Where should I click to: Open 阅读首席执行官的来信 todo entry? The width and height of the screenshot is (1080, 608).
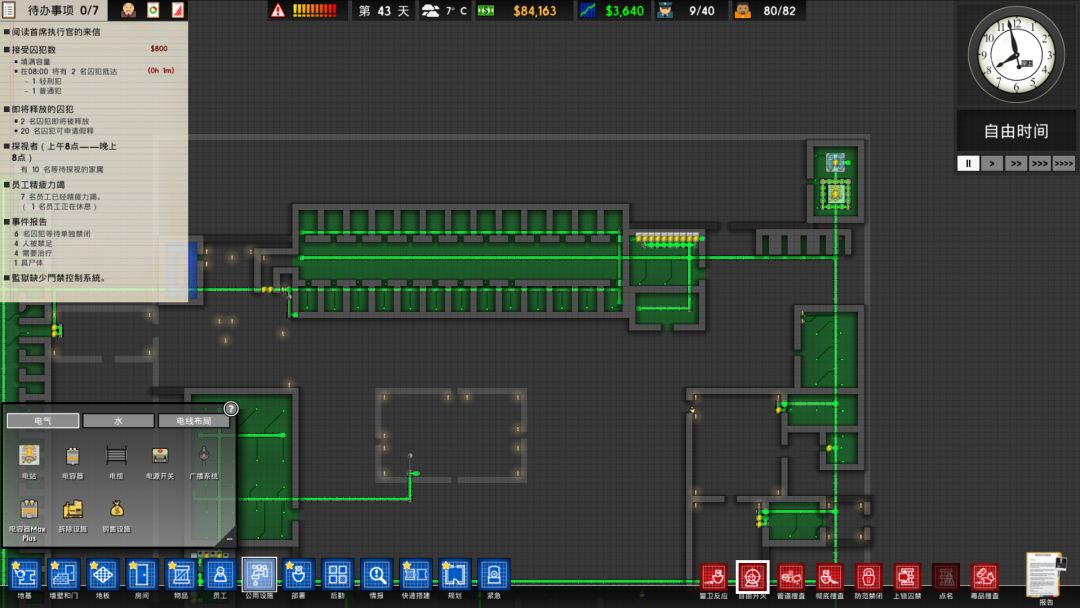tap(56, 32)
